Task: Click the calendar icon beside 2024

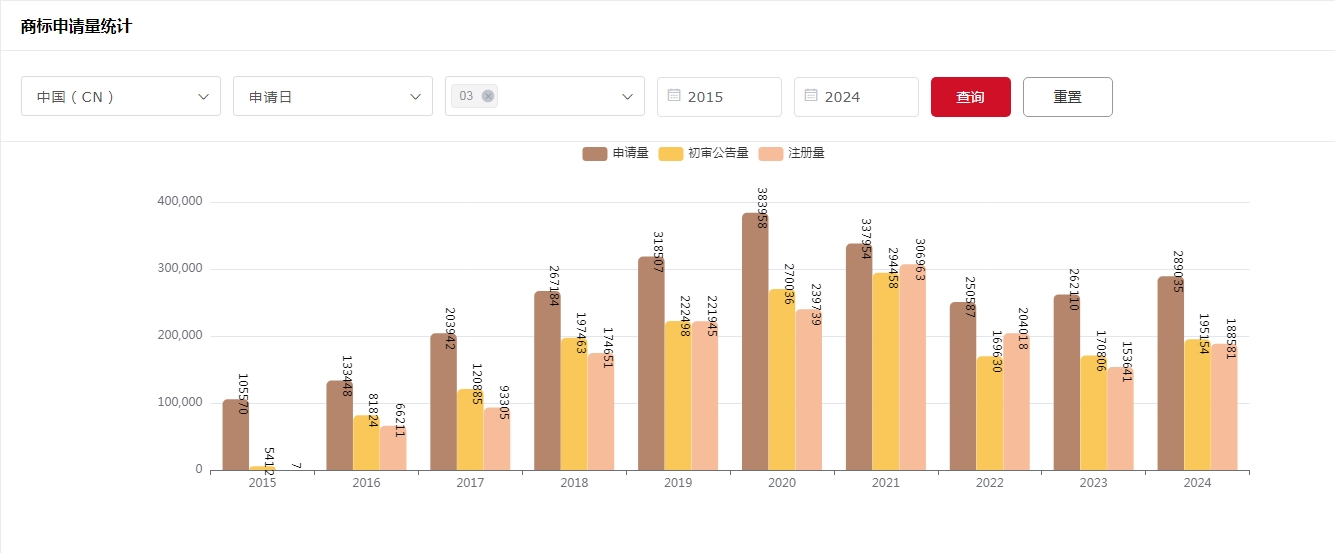Action: tap(811, 96)
